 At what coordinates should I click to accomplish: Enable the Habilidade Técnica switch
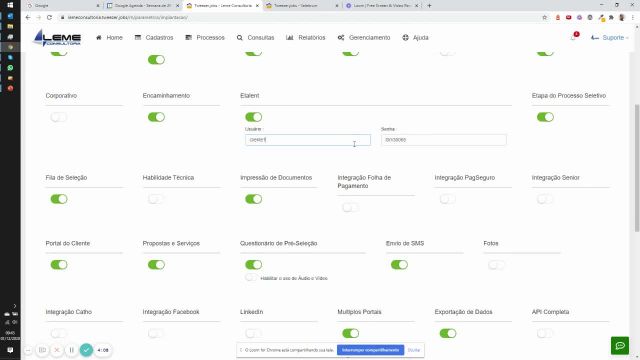[156, 199]
